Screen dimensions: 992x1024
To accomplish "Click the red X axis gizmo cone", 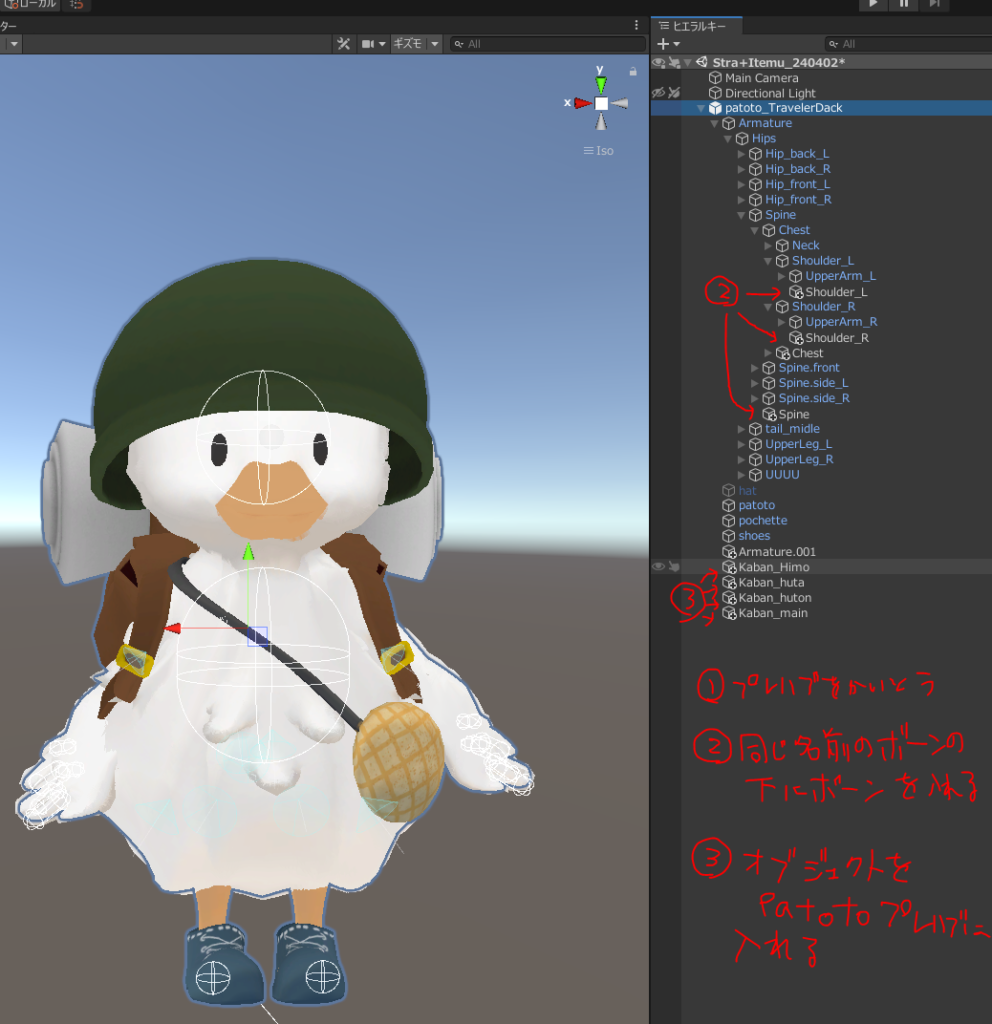I will 579,103.
